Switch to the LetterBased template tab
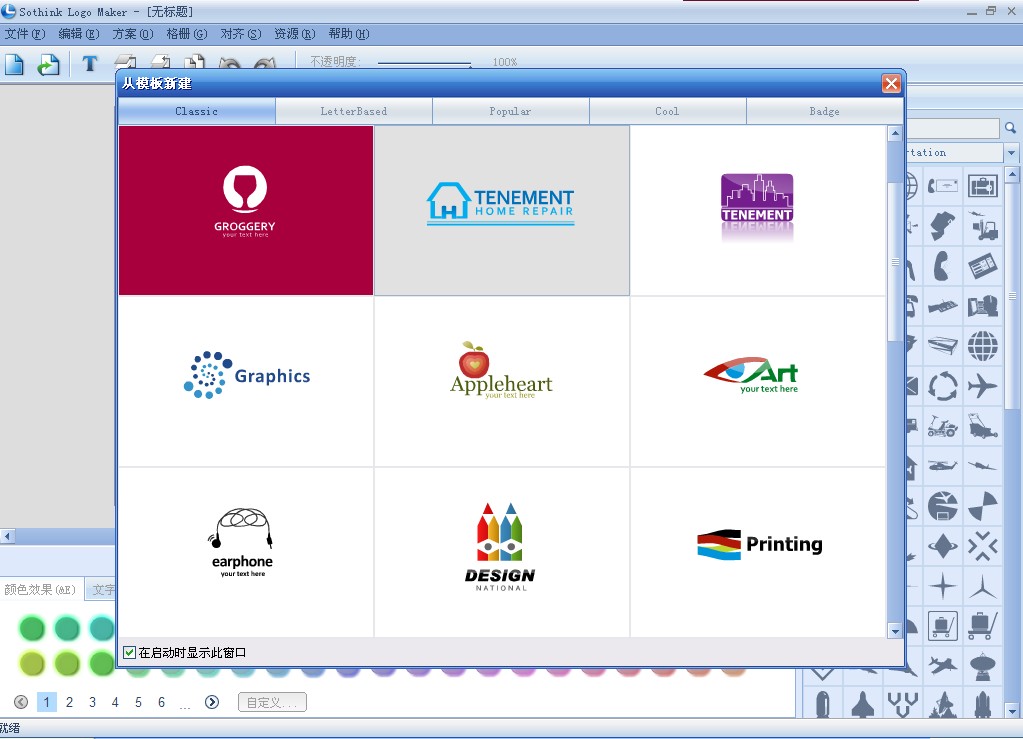 pyautogui.click(x=354, y=112)
